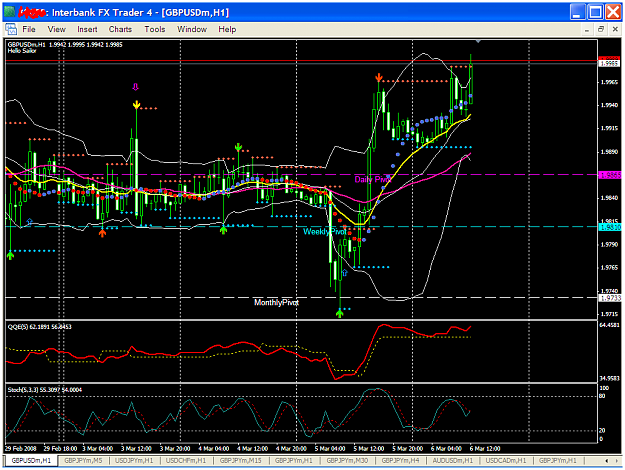
Task: Click the QQE(5) indicator label
Action: coord(39,327)
